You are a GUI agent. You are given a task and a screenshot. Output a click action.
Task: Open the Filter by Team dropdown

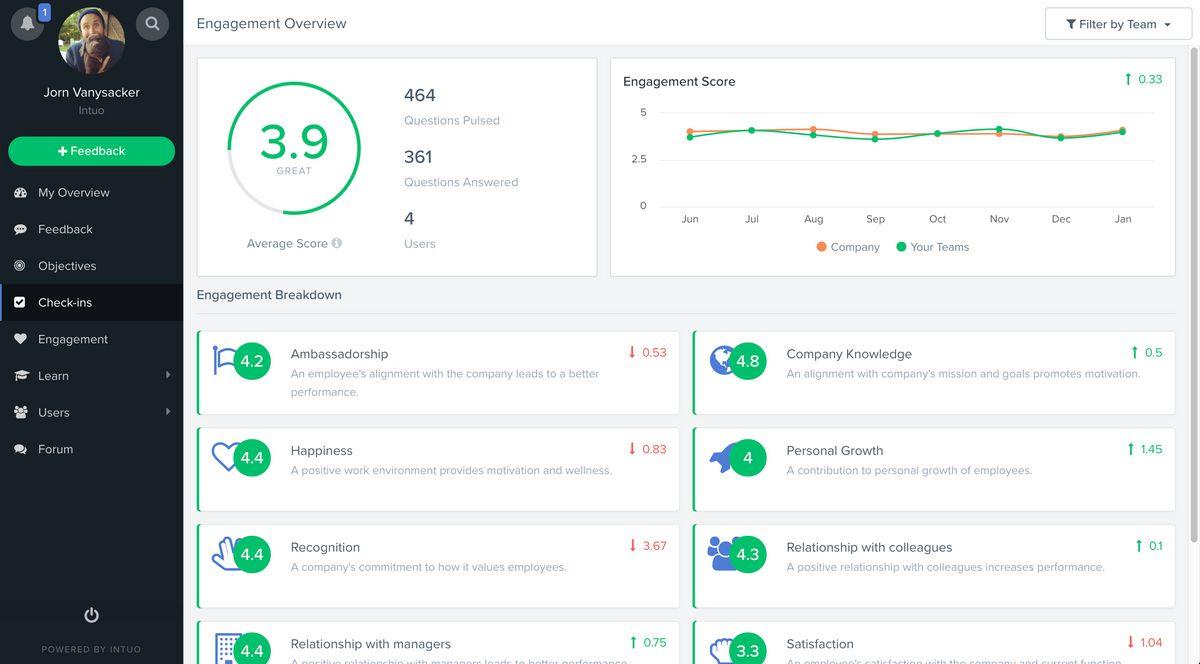(1118, 24)
